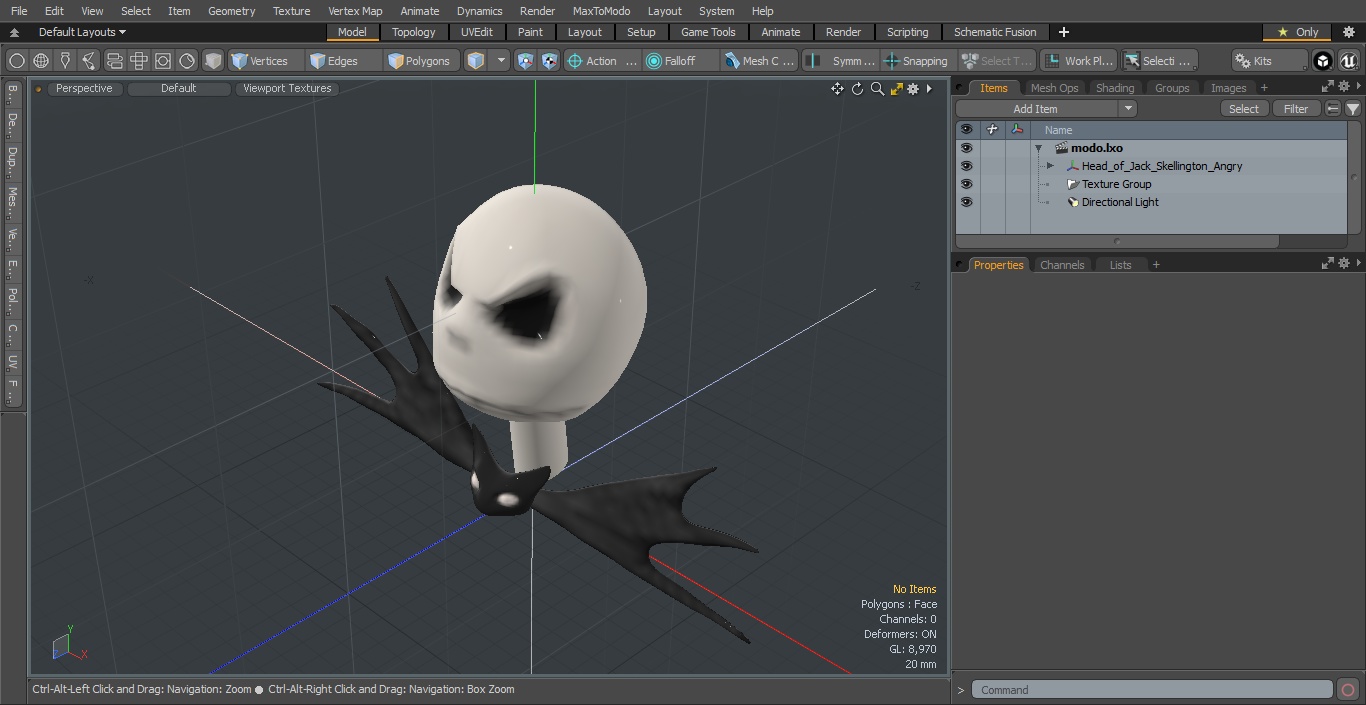This screenshot has height=705, width=1366.
Task: Click the Polygons selection mode button
Action: (422, 61)
